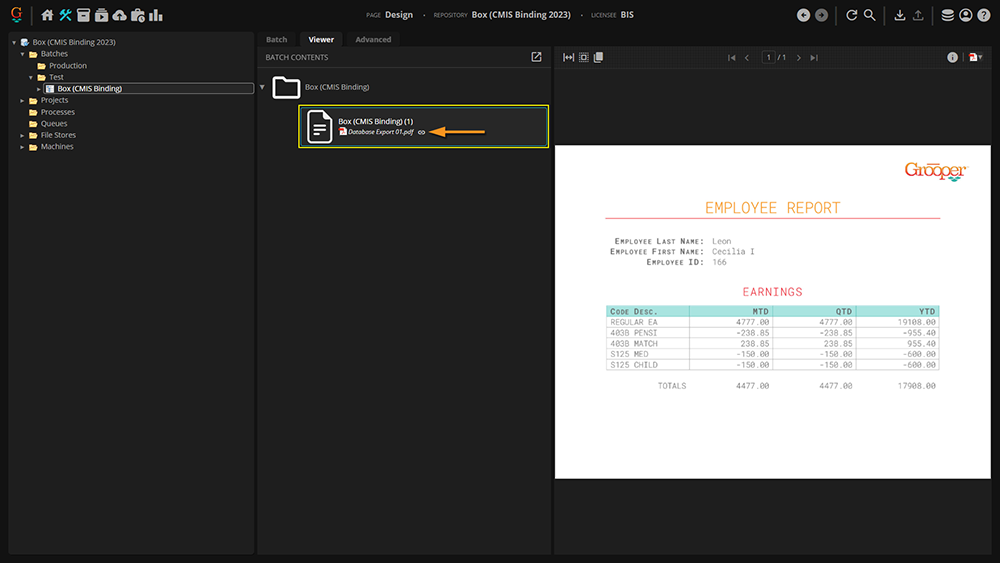
Task: Click the download icon in top bar
Action: tap(900, 15)
